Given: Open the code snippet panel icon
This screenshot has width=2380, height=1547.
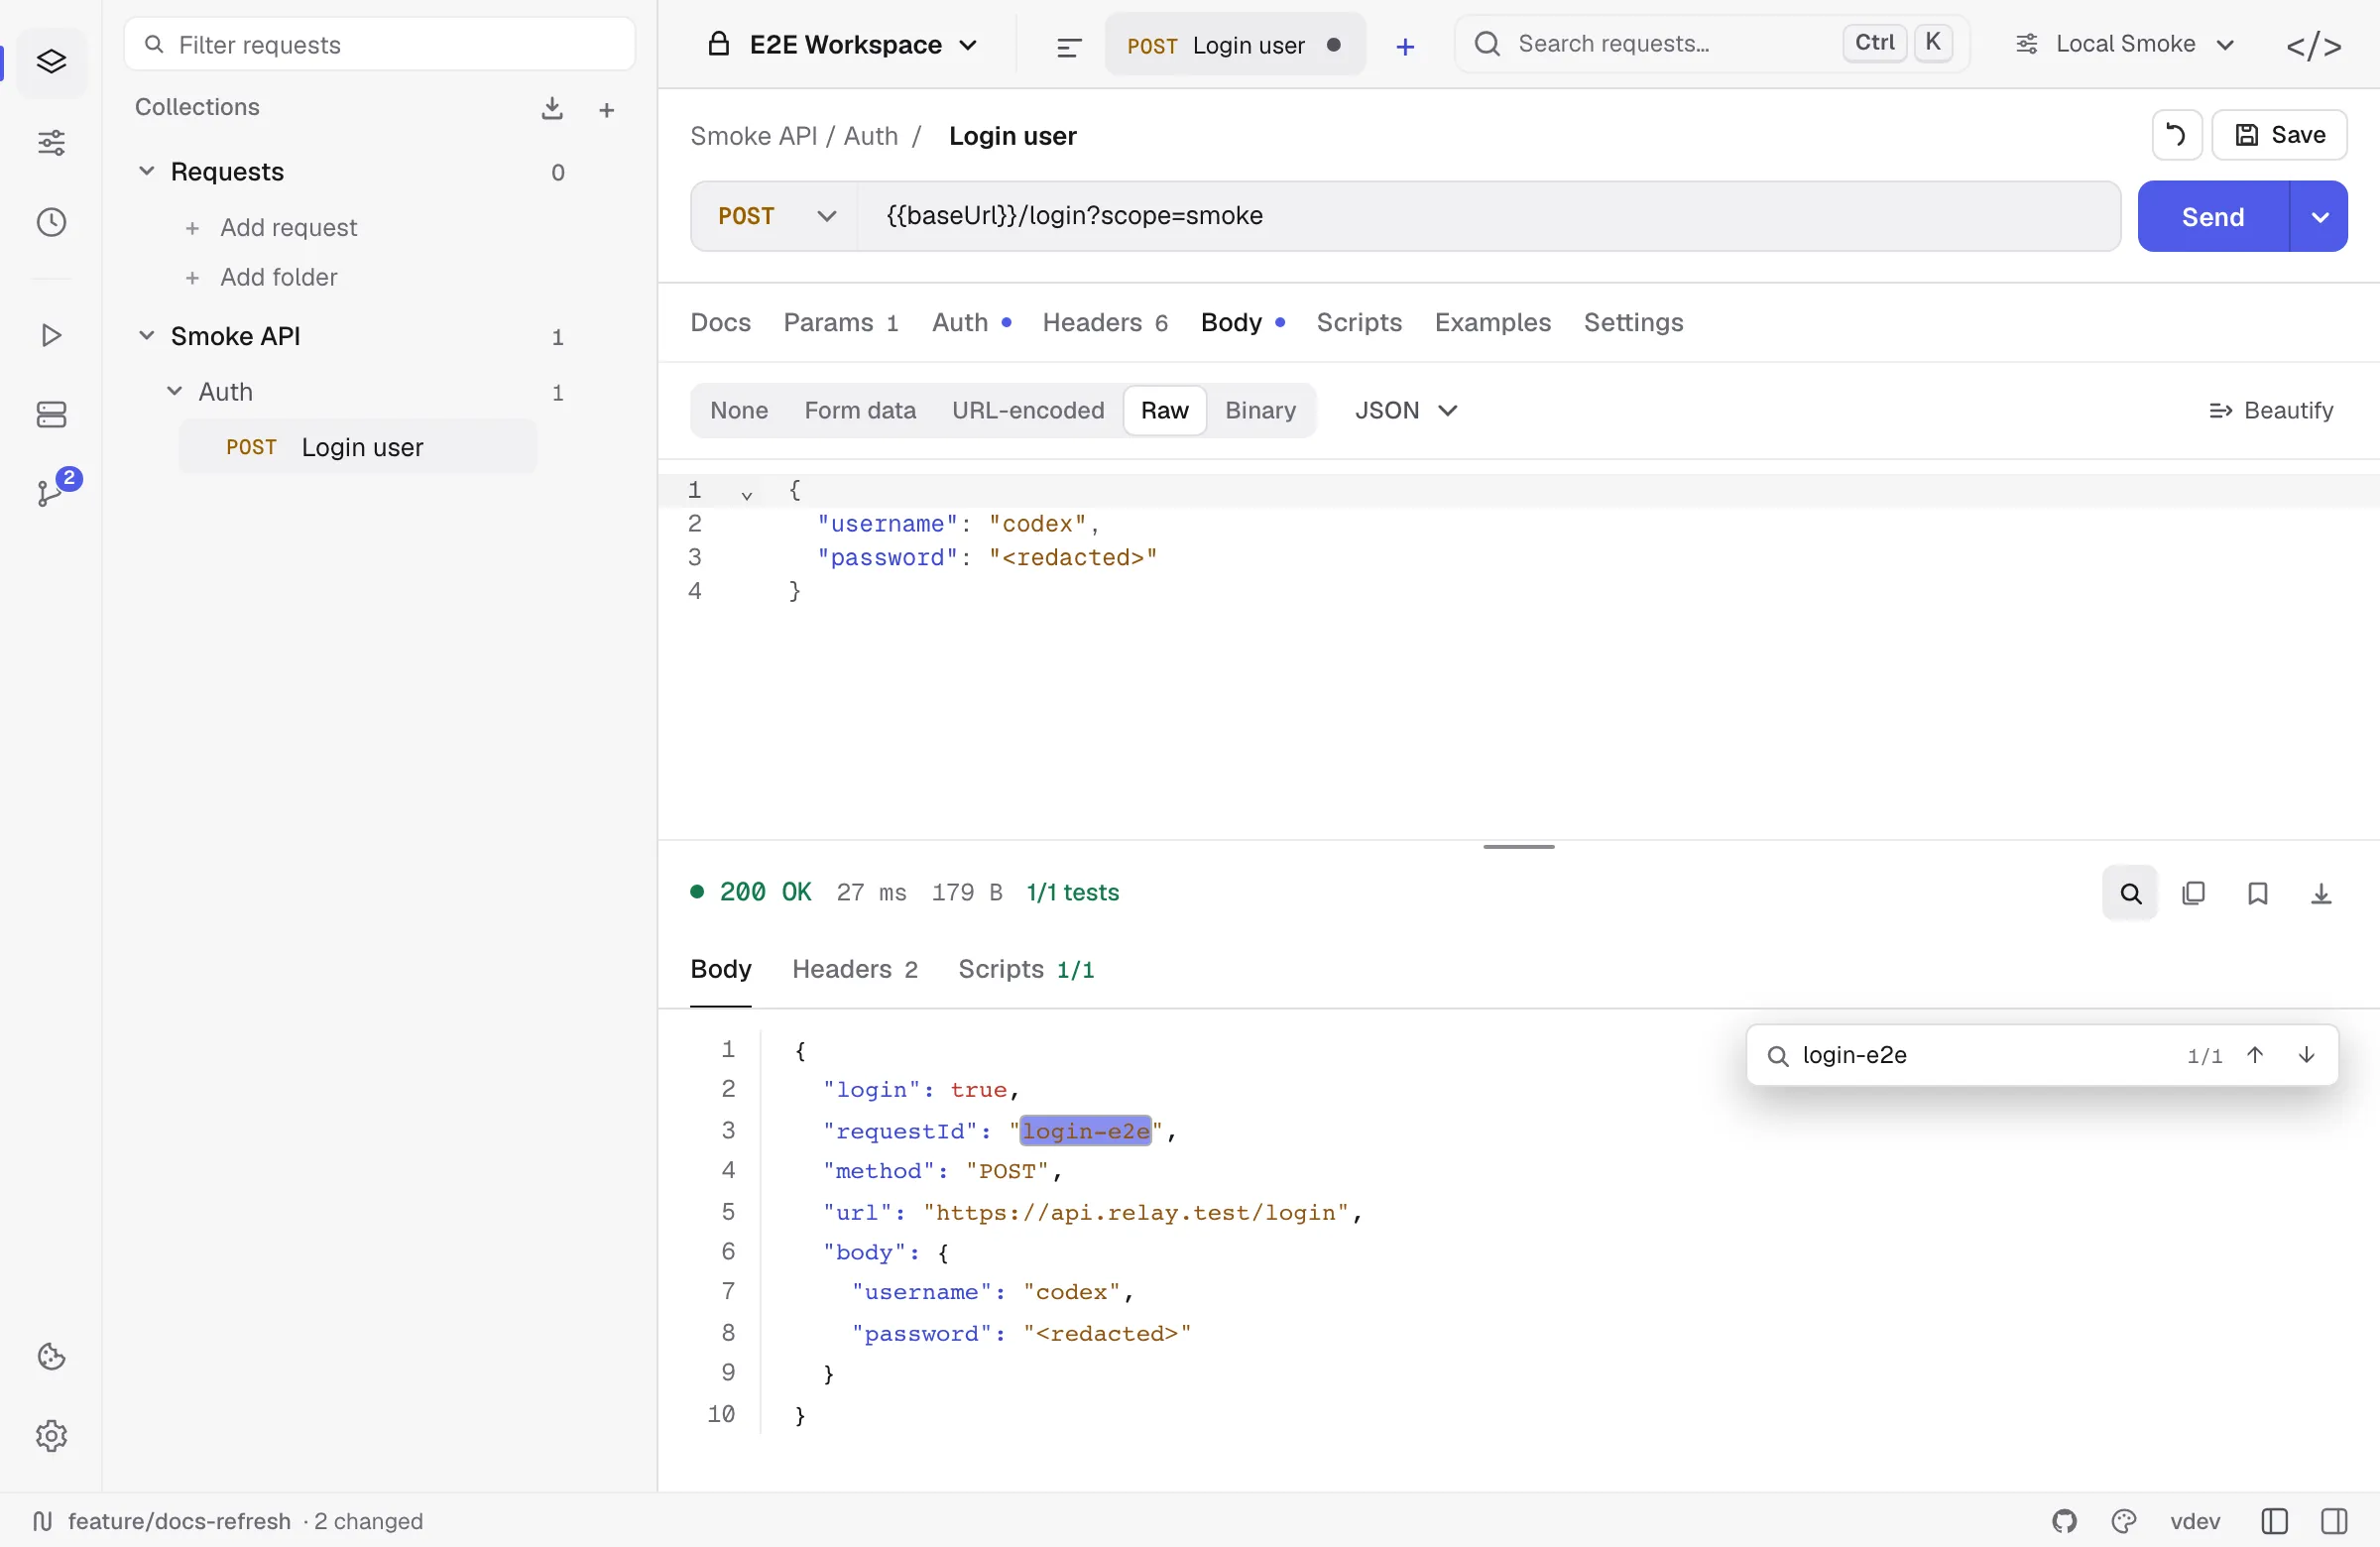Looking at the screenshot, I should coord(2313,46).
